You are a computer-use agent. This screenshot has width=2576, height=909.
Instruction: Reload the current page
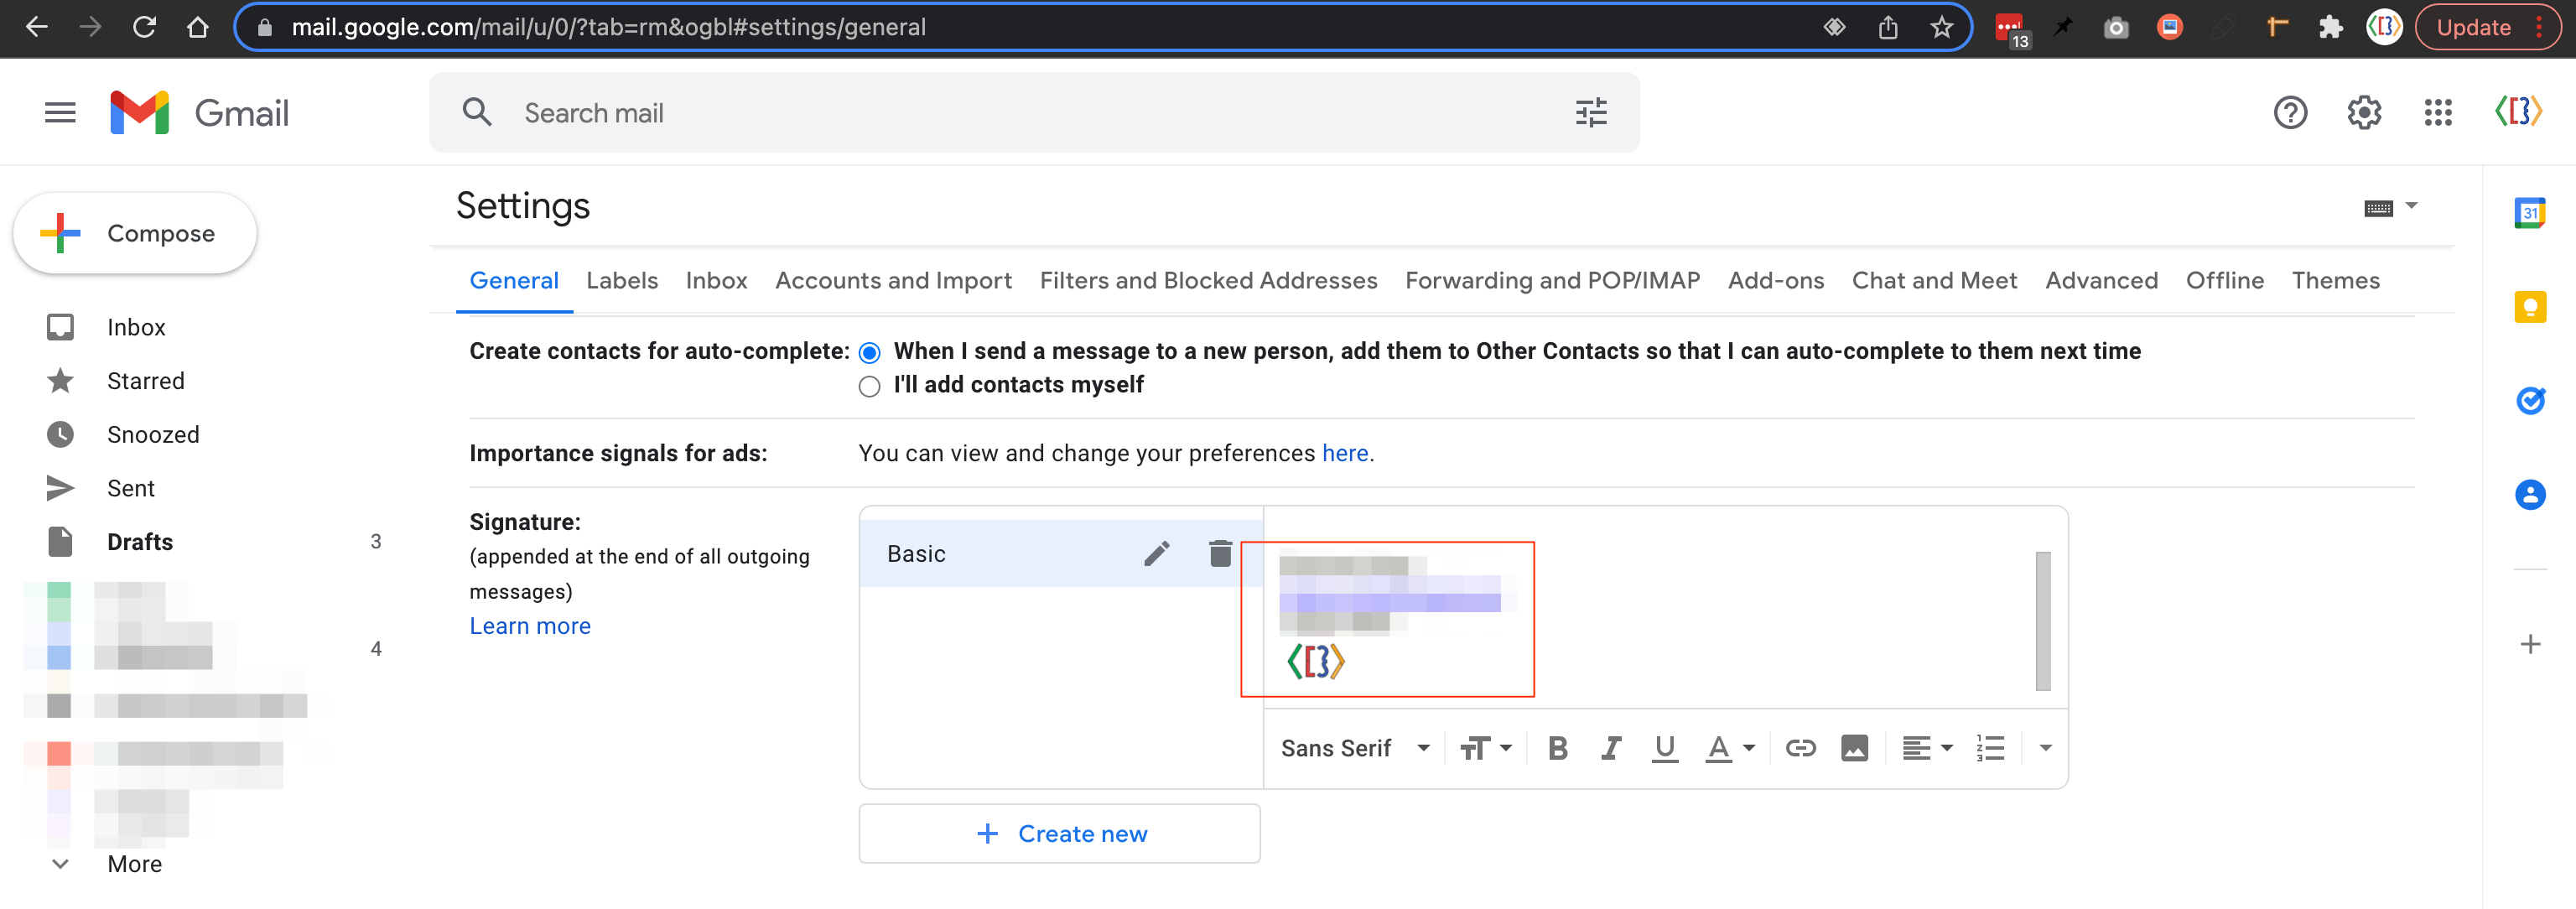[144, 27]
